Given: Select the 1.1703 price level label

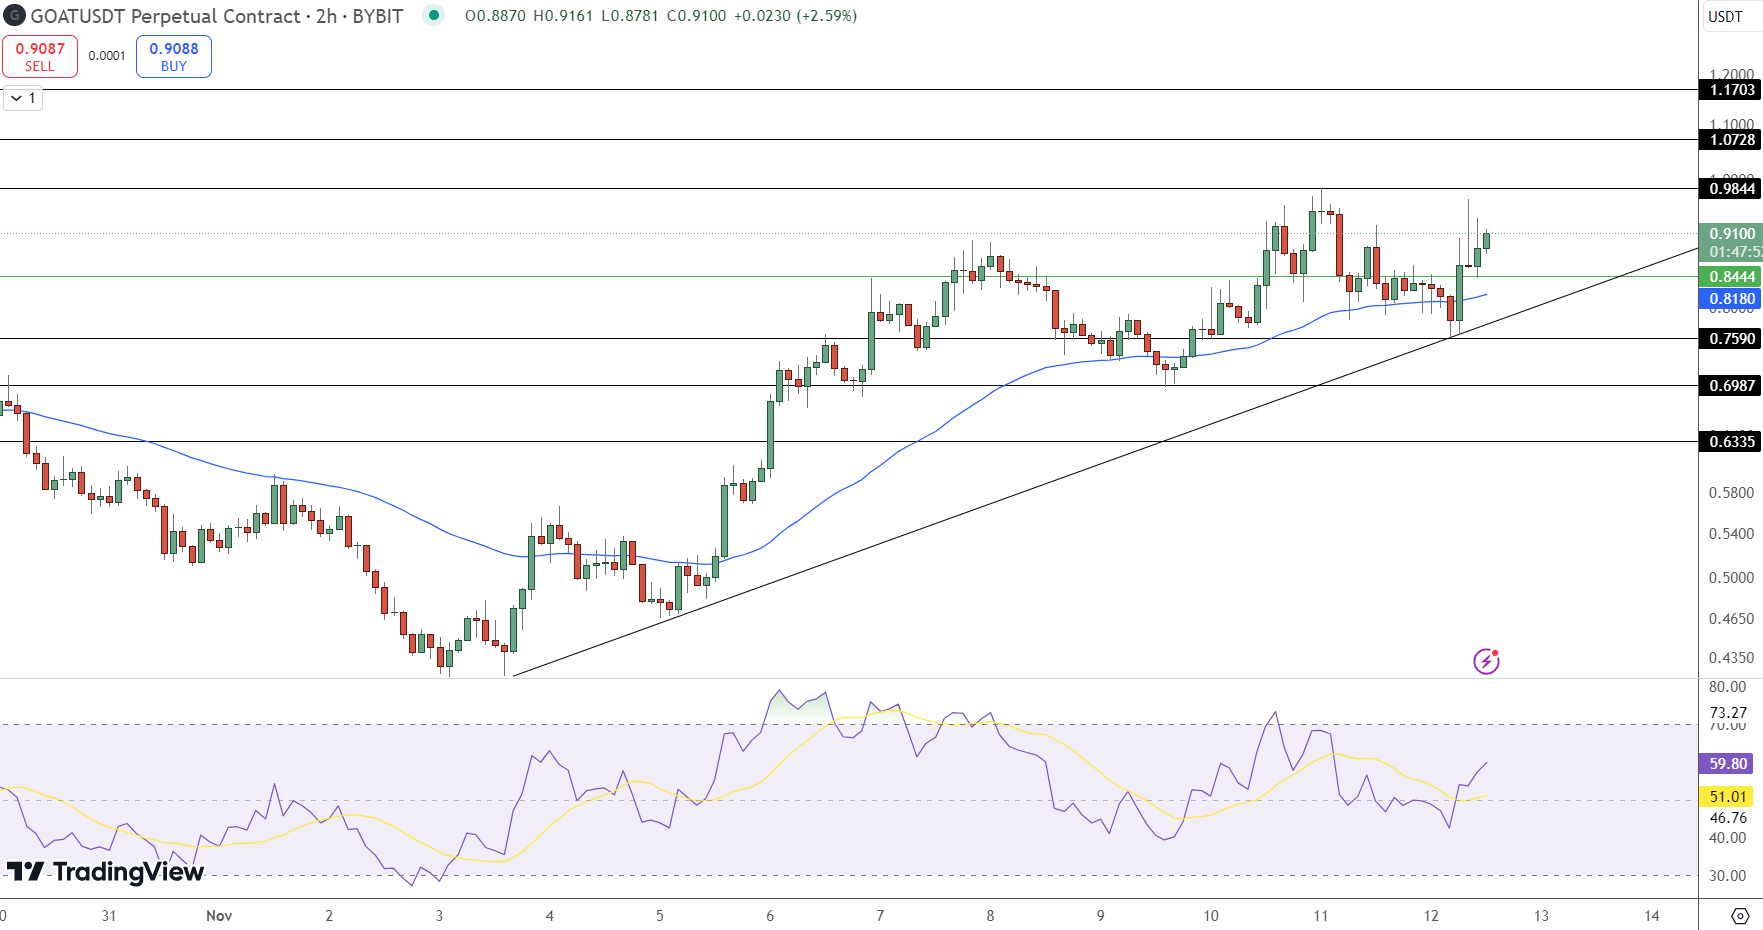Looking at the screenshot, I should [x=1732, y=90].
